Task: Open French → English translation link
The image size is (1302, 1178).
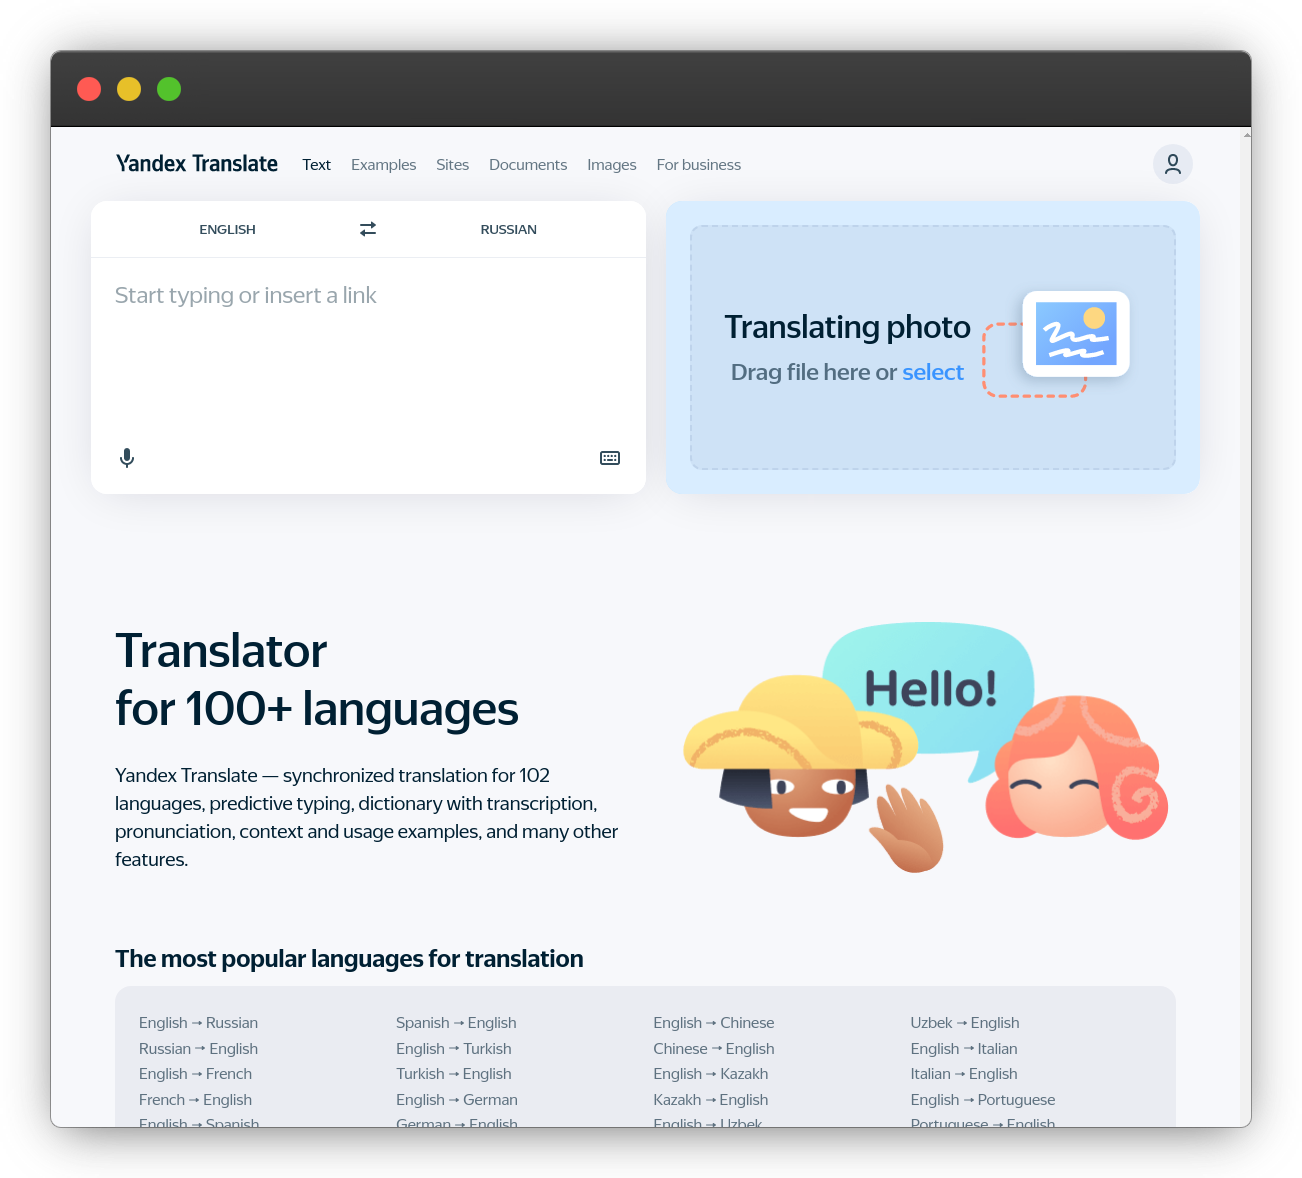Action: pyautogui.click(x=195, y=1100)
